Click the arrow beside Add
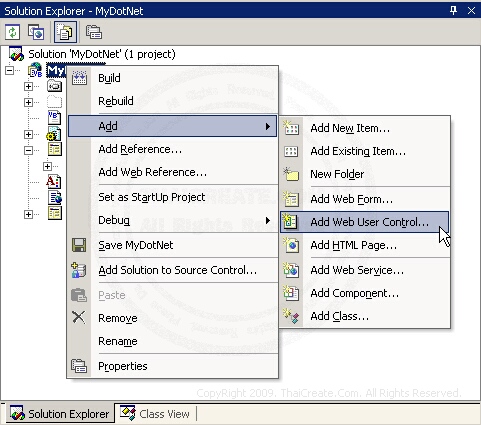The height and width of the screenshot is (425, 481). (x=268, y=126)
